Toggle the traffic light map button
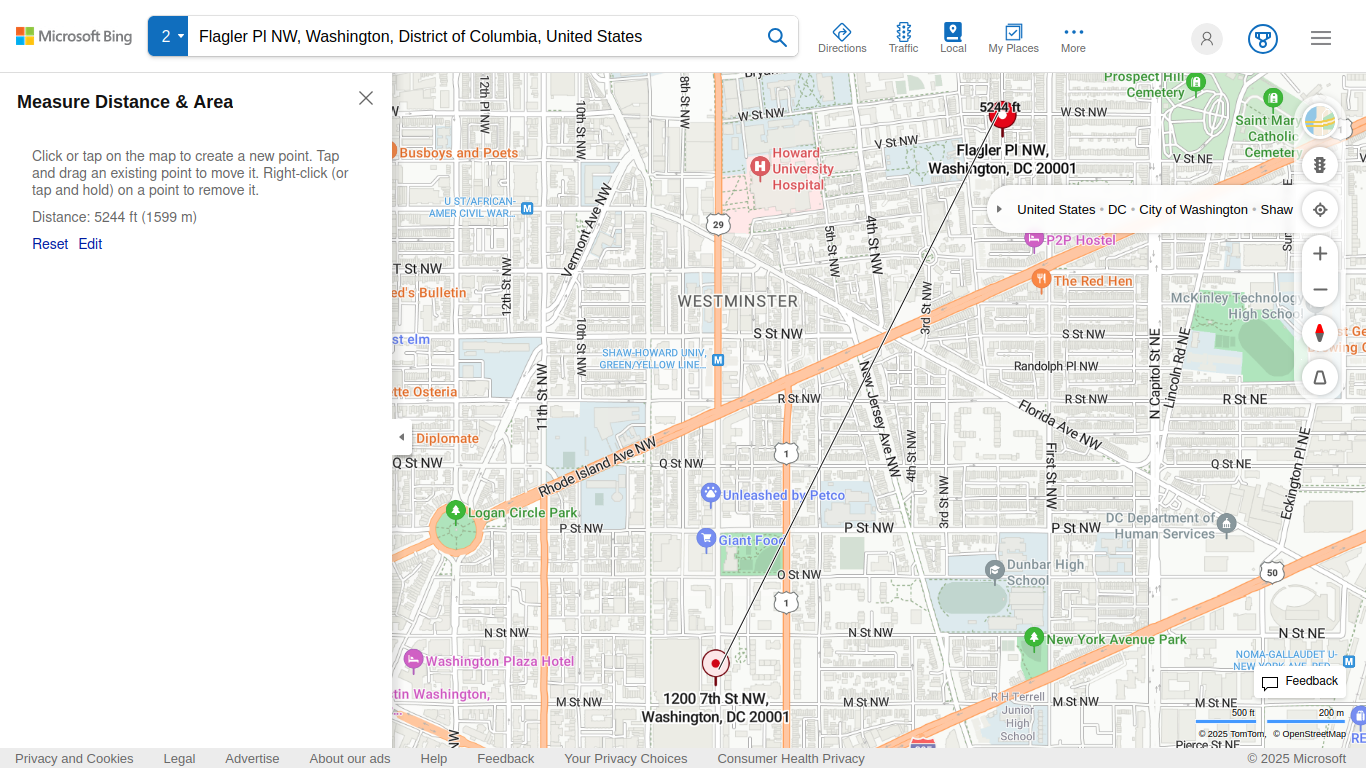The image size is (1366, 768). pos(1320,165)
